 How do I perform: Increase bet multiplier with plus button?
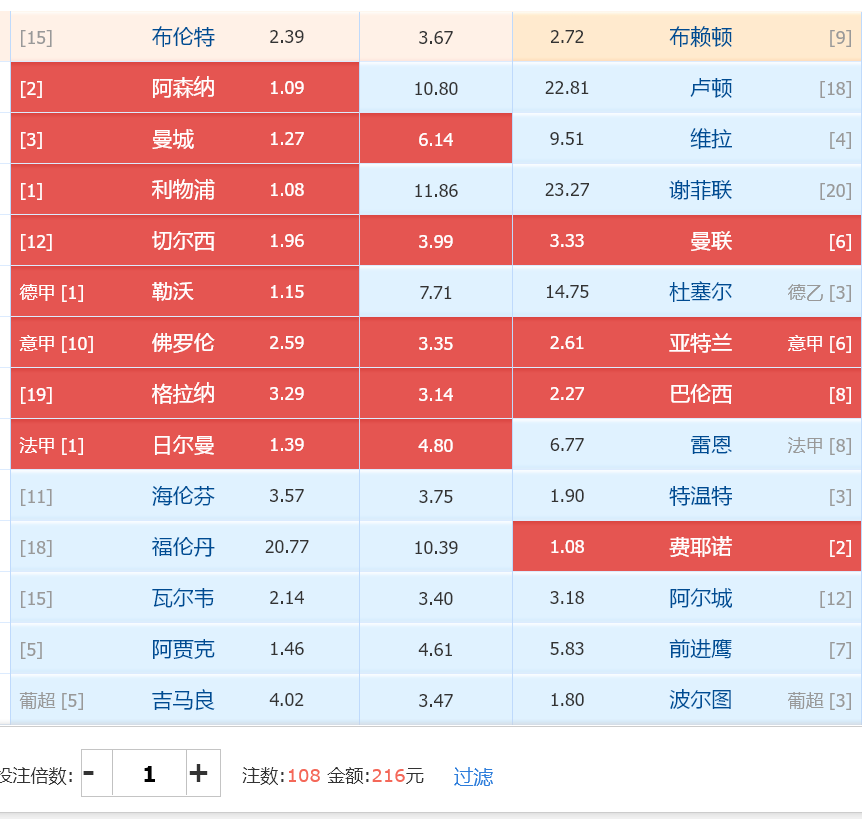click(x=203, y=773)
